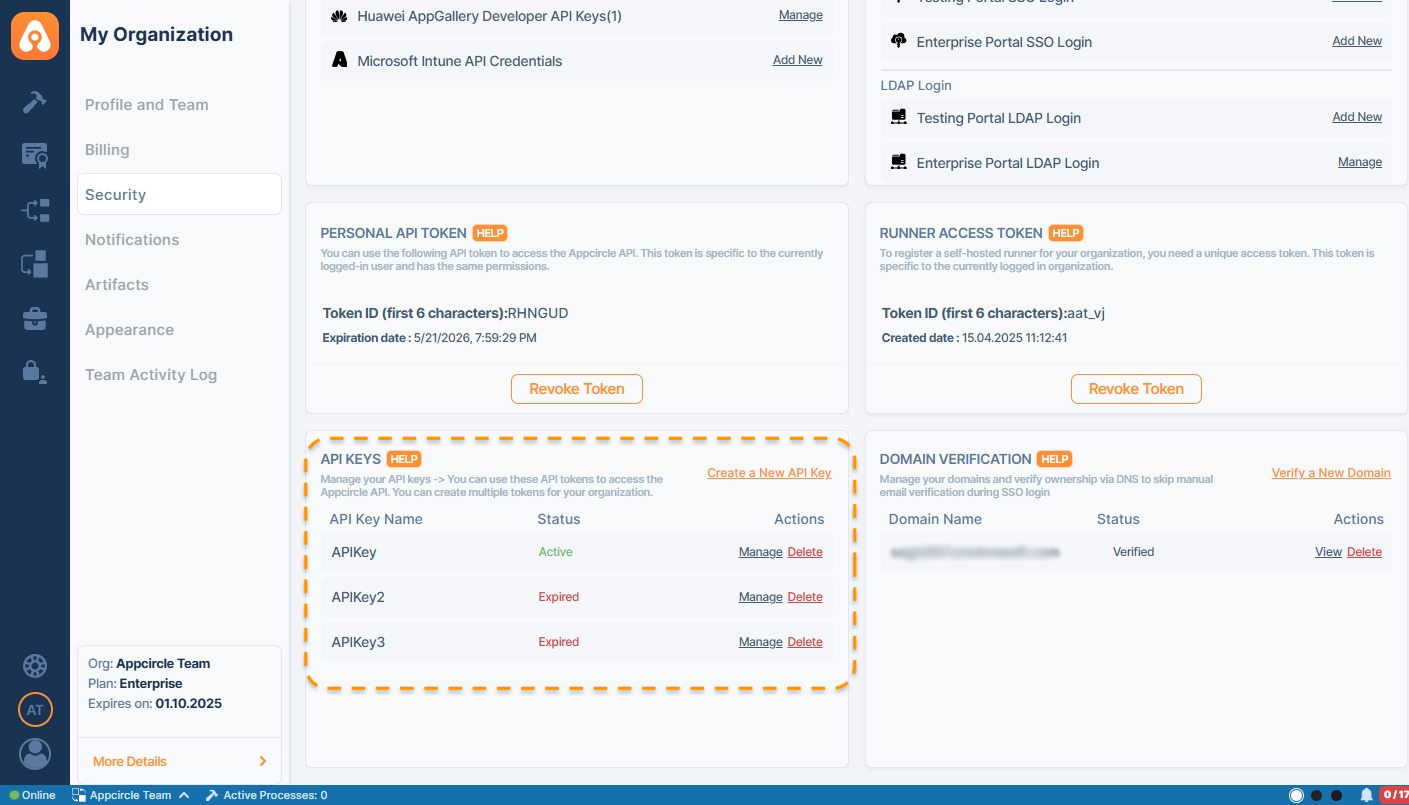
Task: Revoke the Personal API Token
Action: (577, 389)
